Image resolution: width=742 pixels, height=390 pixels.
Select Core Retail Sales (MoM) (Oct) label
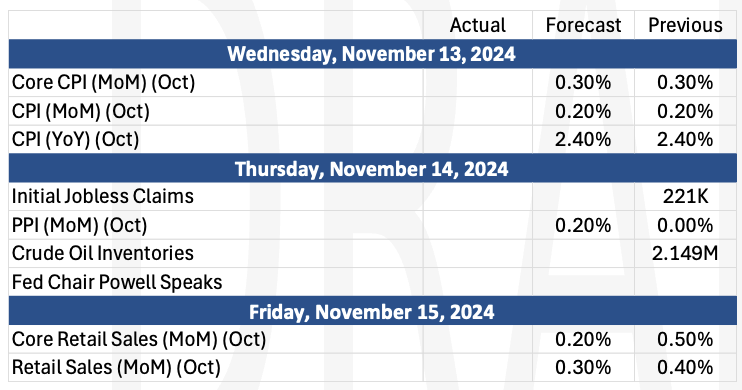(x=139, y=340)
